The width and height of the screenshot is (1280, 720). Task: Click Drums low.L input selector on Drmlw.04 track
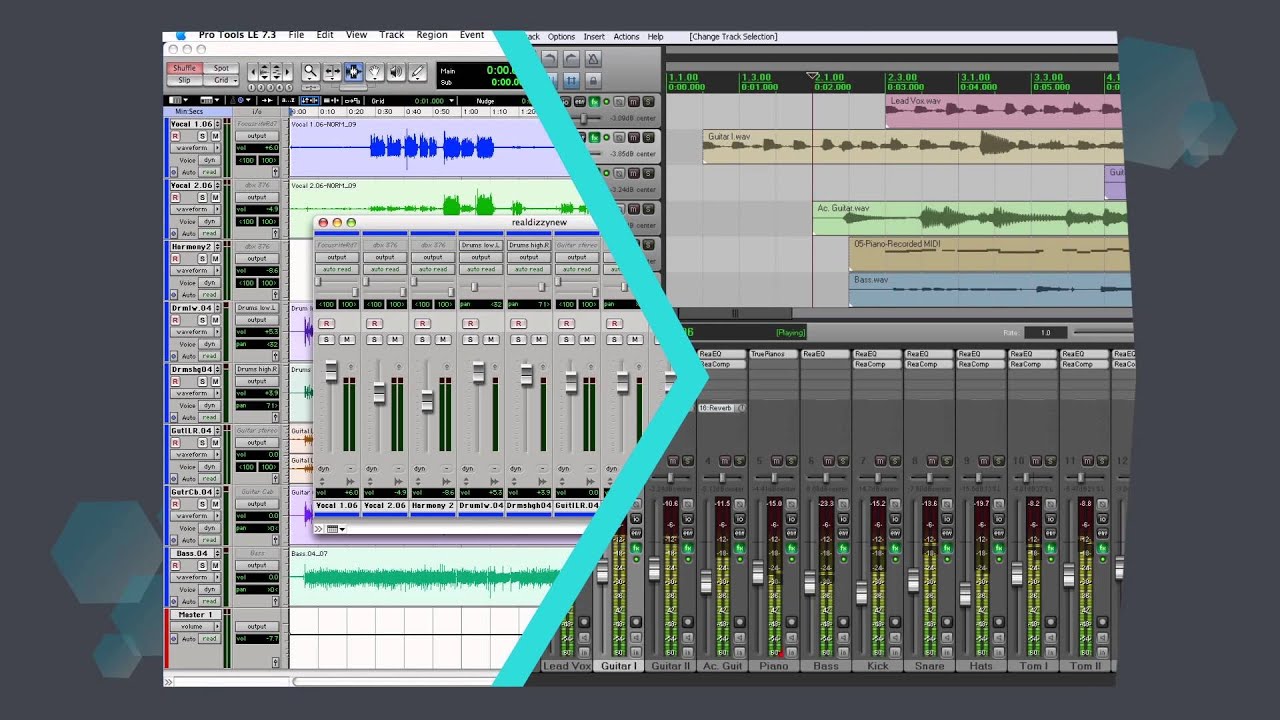tap(257, 308)
